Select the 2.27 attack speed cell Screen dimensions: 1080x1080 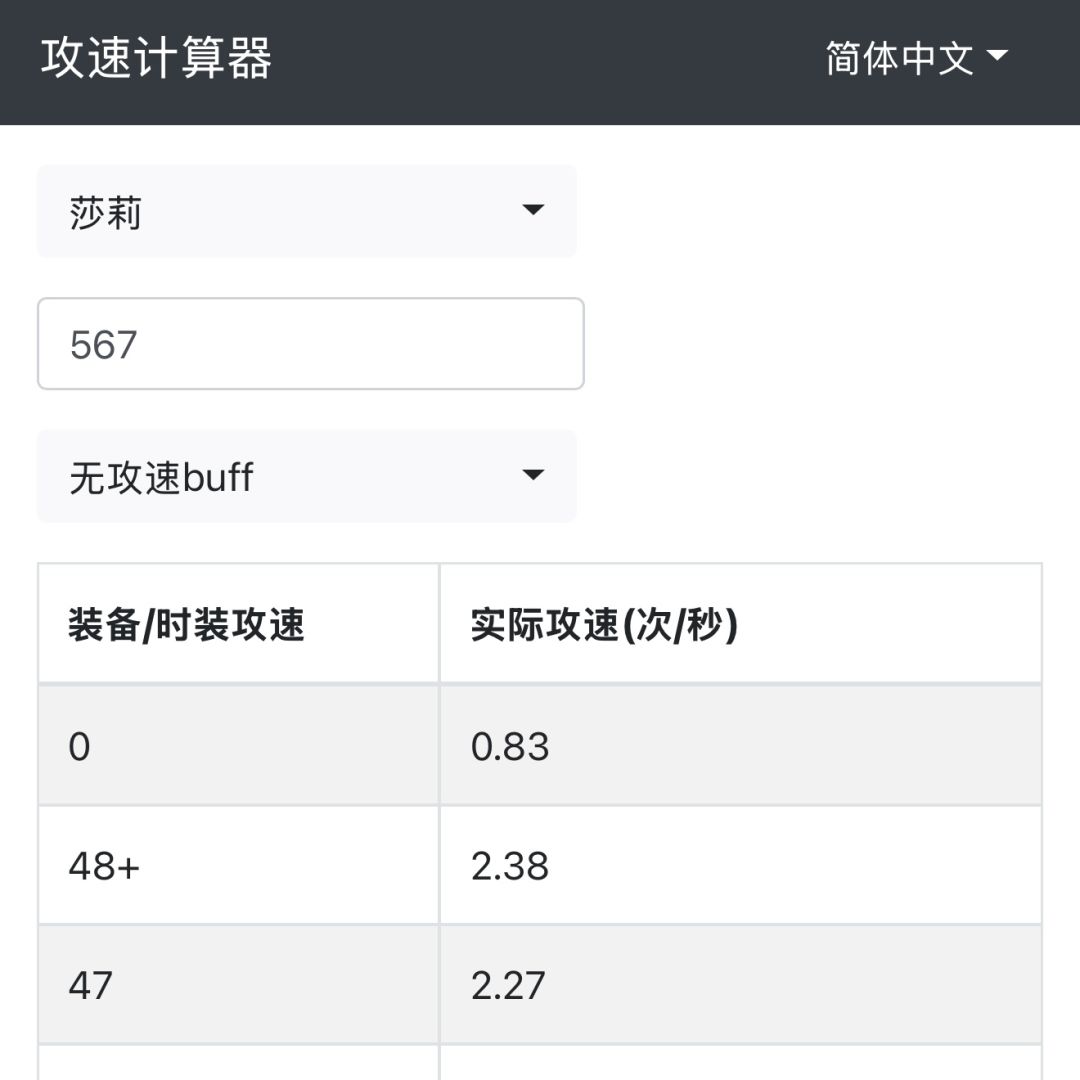click(x=740, y=985)
